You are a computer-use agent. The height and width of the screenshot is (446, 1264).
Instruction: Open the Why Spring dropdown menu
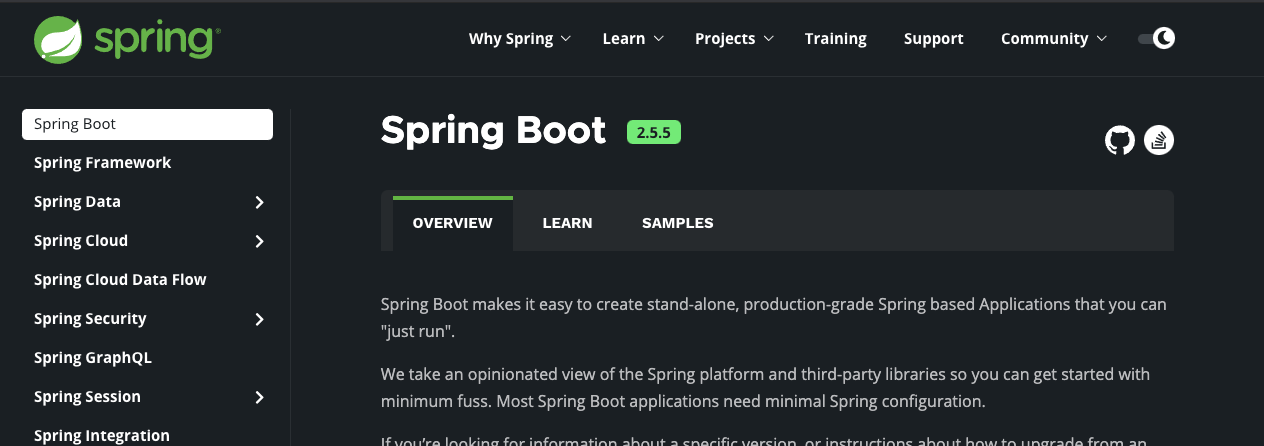click(x=520, y=39)
